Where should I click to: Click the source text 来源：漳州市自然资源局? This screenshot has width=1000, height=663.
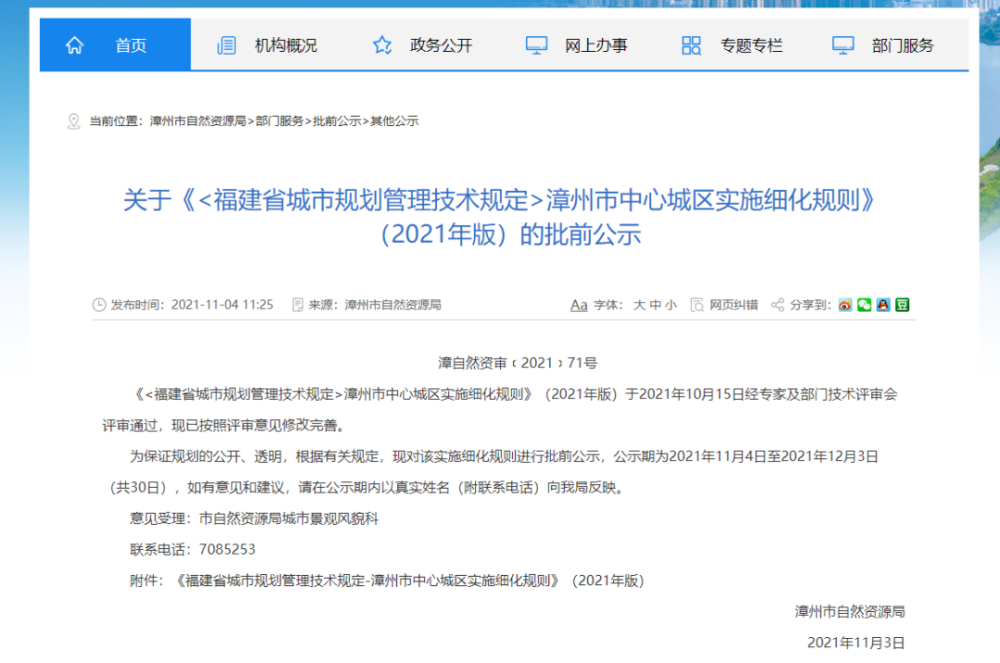(x=374, y=305)
